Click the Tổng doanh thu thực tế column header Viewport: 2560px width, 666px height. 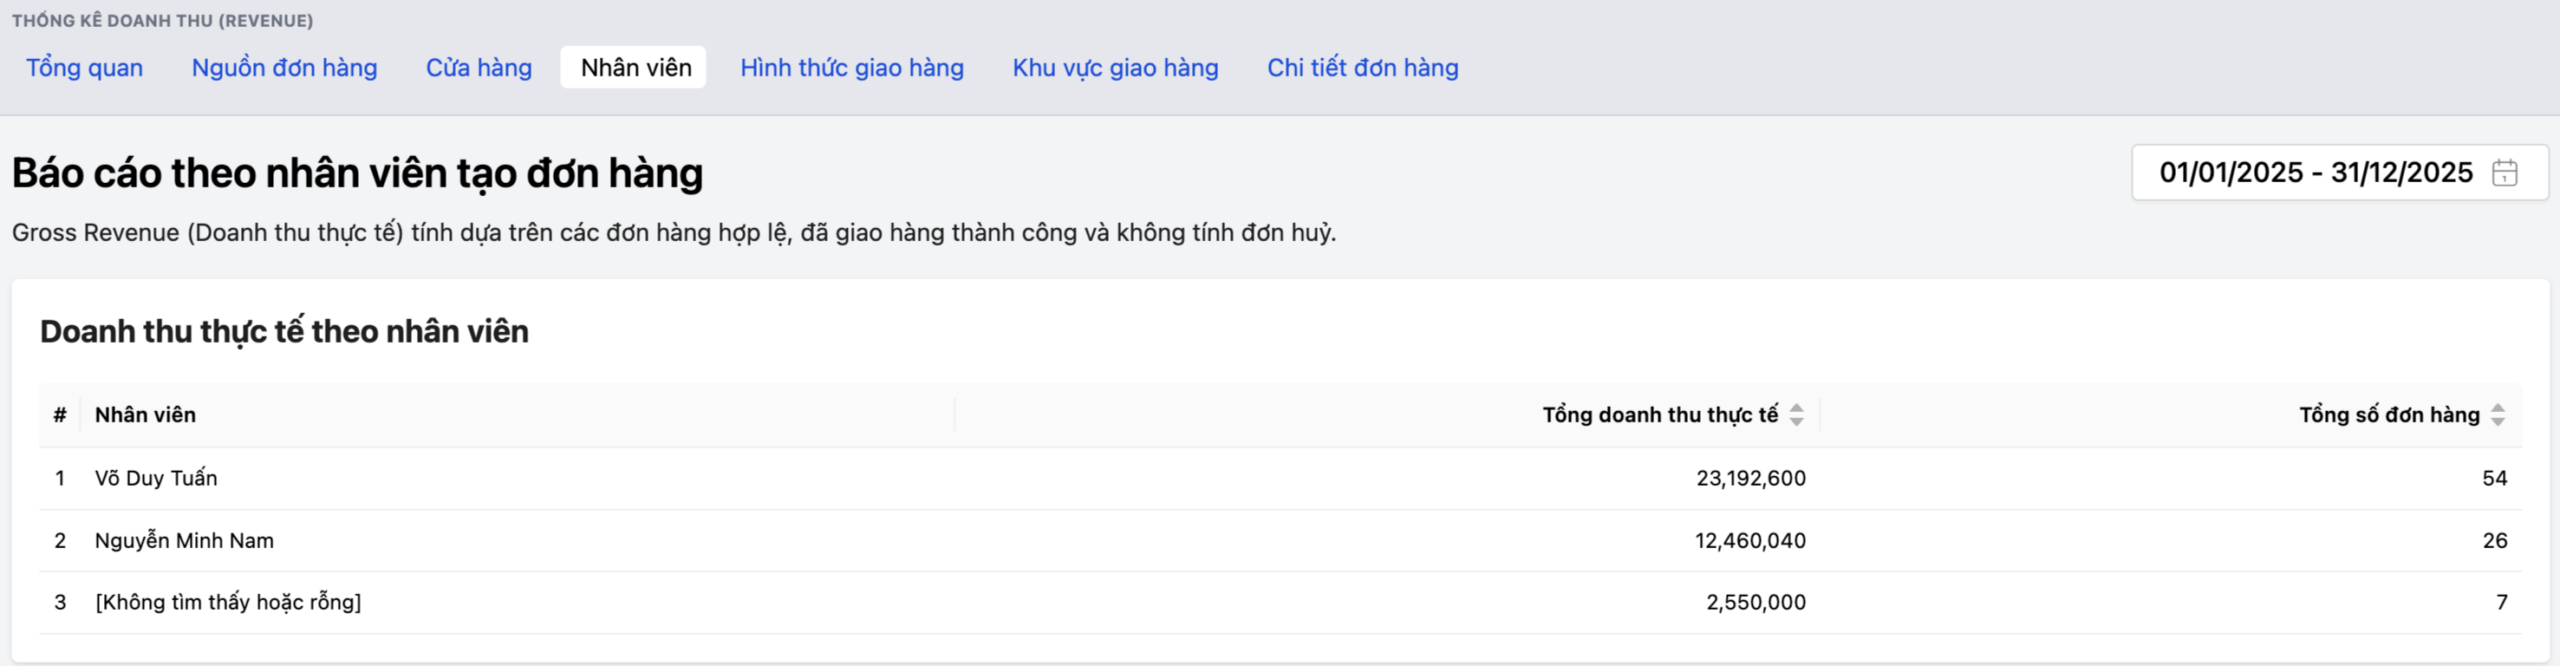pyautogui.click(x=1659, y=415)
